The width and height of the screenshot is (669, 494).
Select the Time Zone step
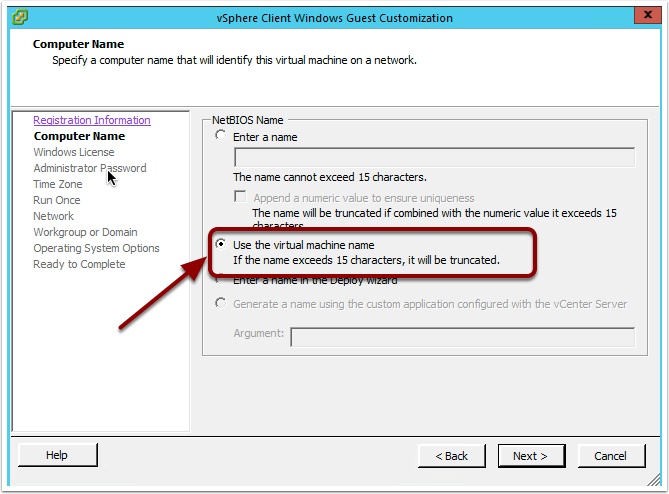58,184
